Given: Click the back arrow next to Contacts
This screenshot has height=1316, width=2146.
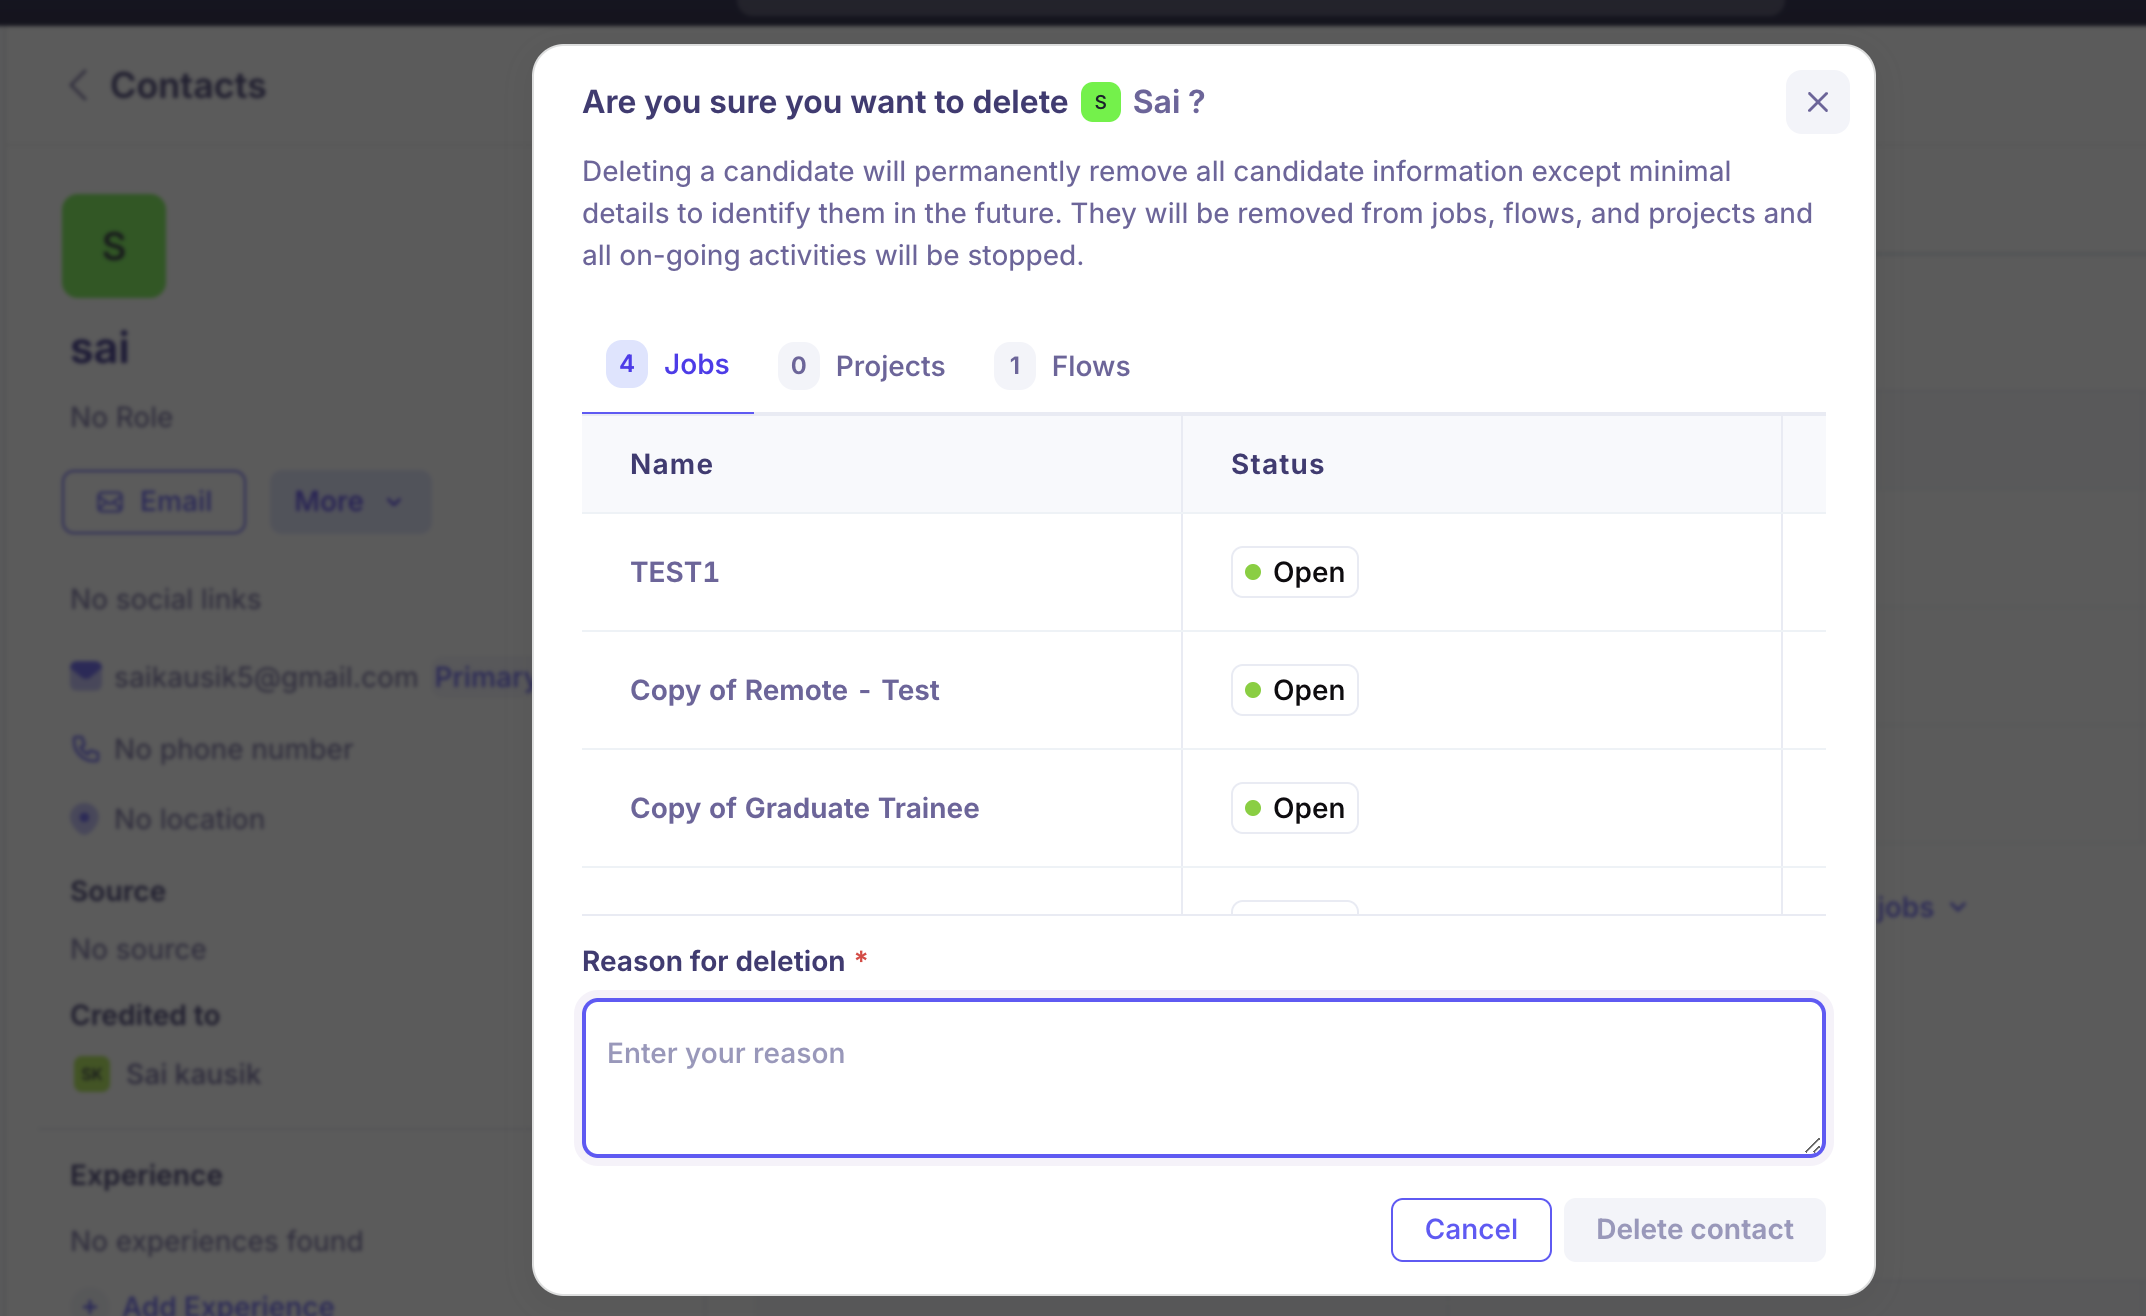Looking at the screenshot, I should coord(79,86).
